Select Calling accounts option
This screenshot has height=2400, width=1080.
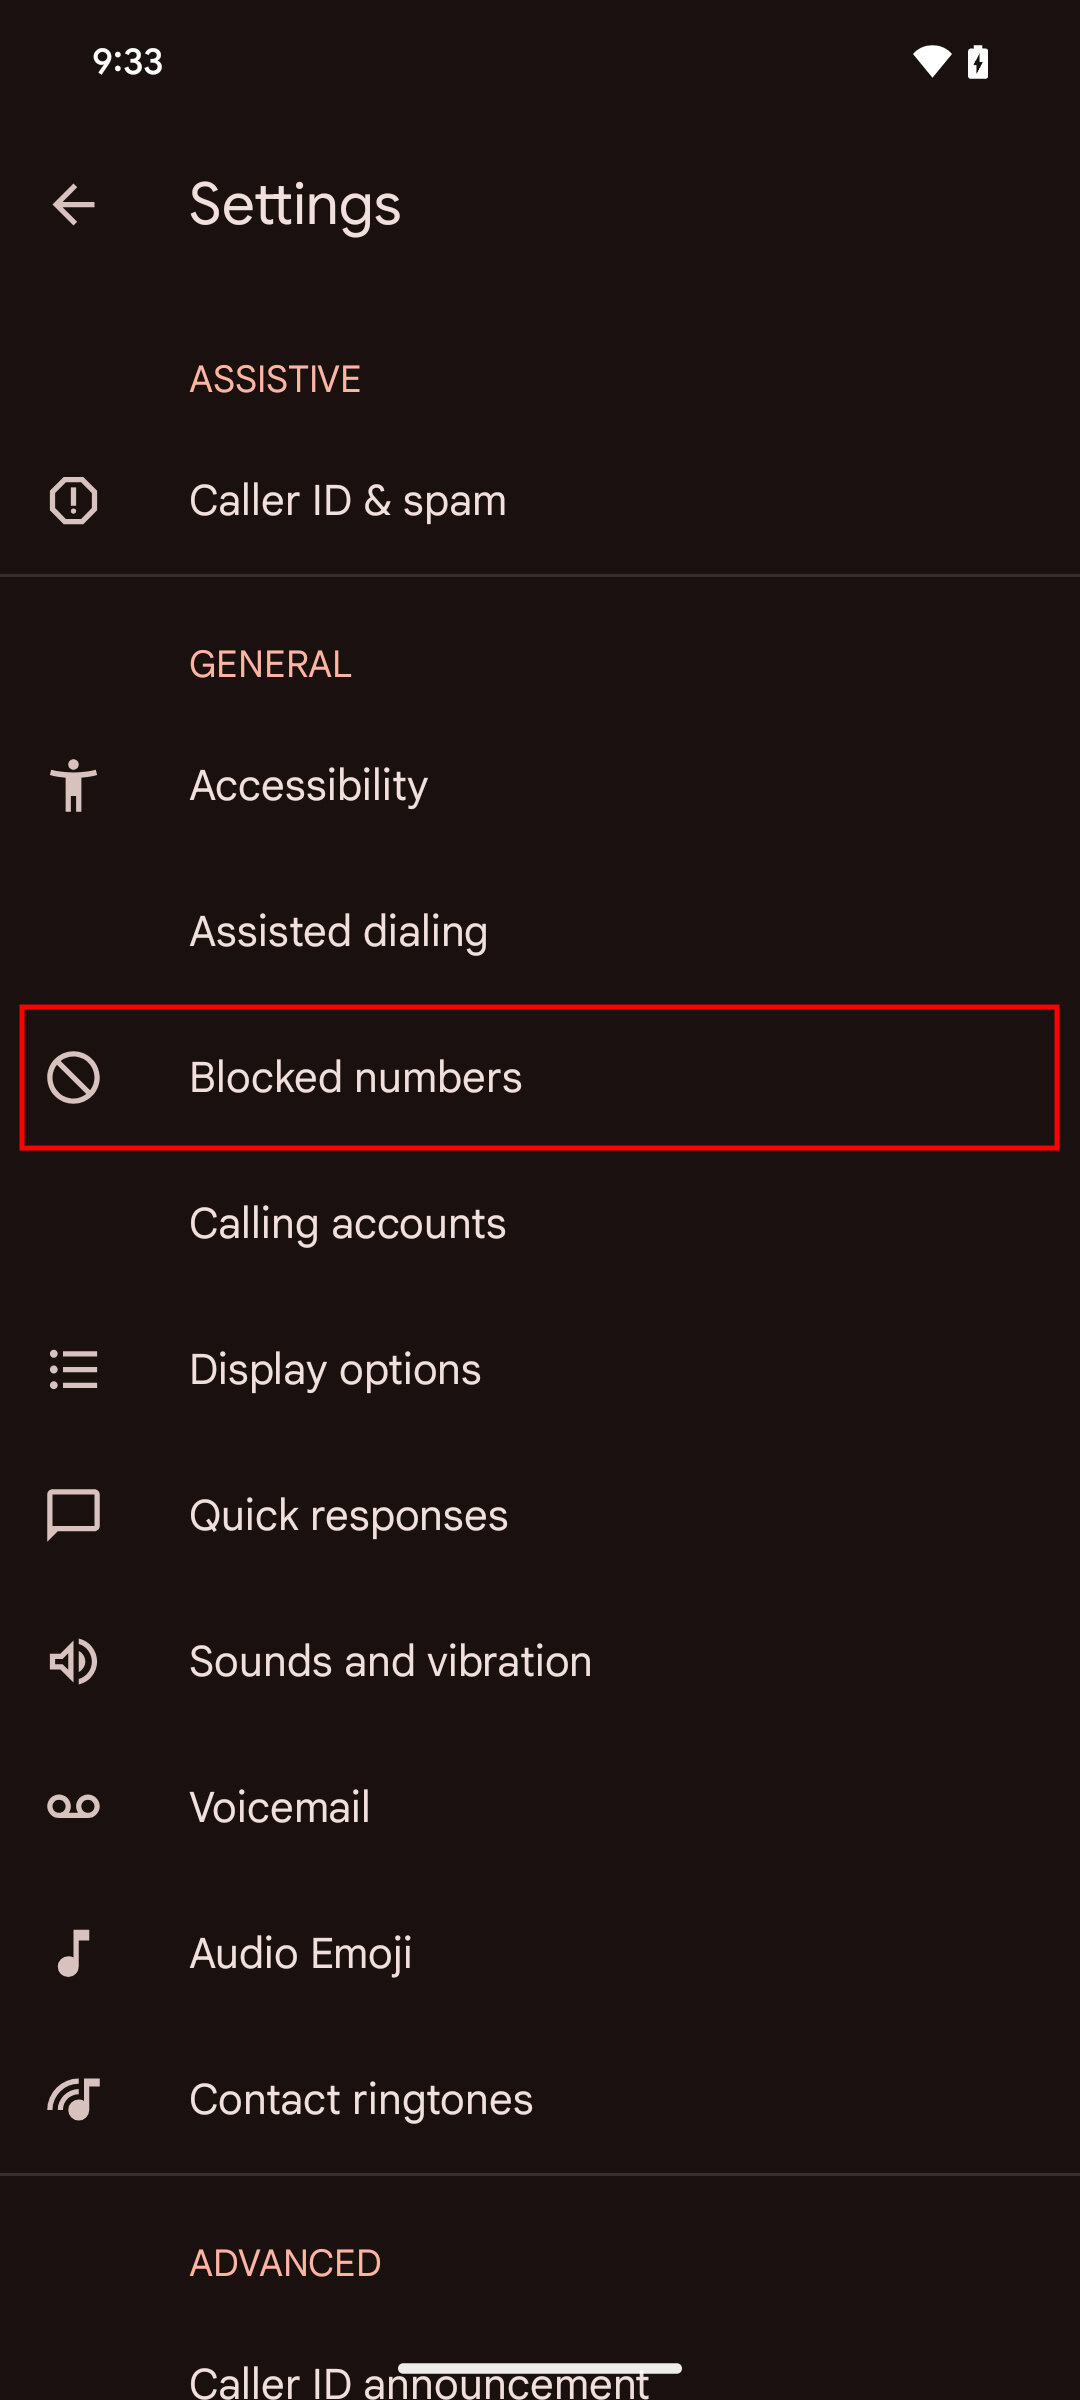click(x=348, y=1224)
